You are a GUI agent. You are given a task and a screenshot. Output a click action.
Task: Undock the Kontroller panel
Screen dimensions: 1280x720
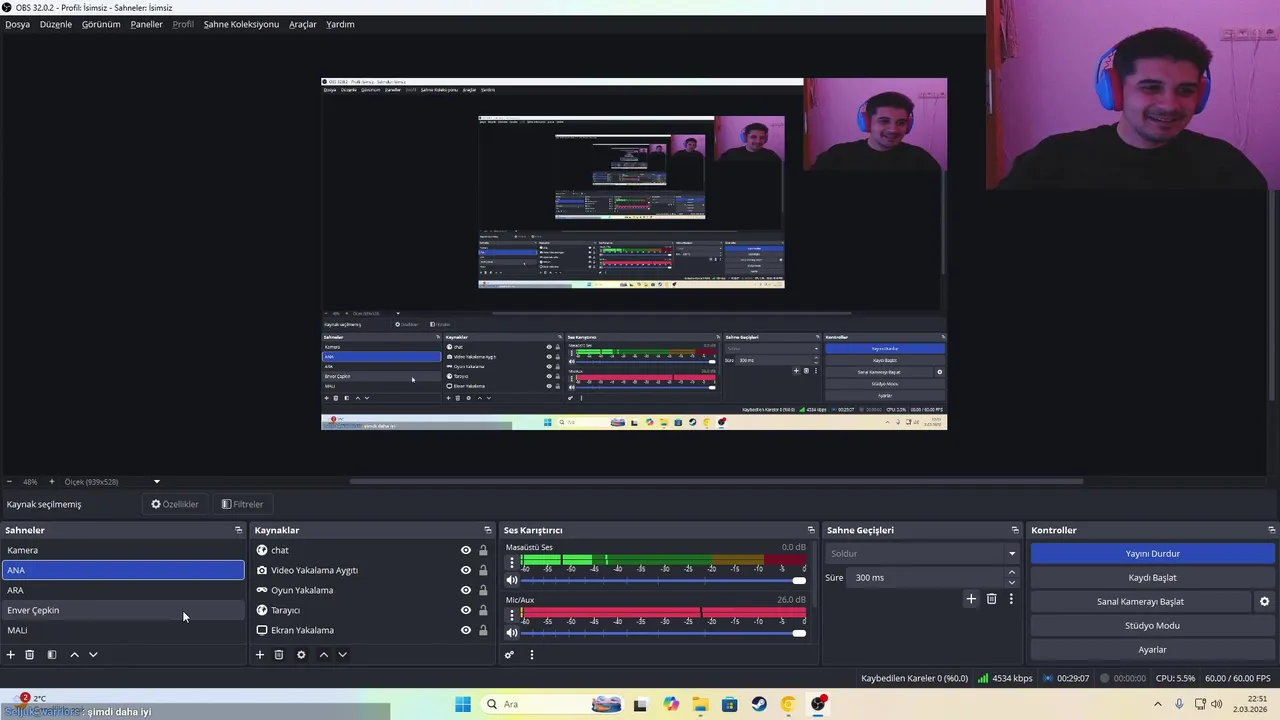tap(1272, 530)
